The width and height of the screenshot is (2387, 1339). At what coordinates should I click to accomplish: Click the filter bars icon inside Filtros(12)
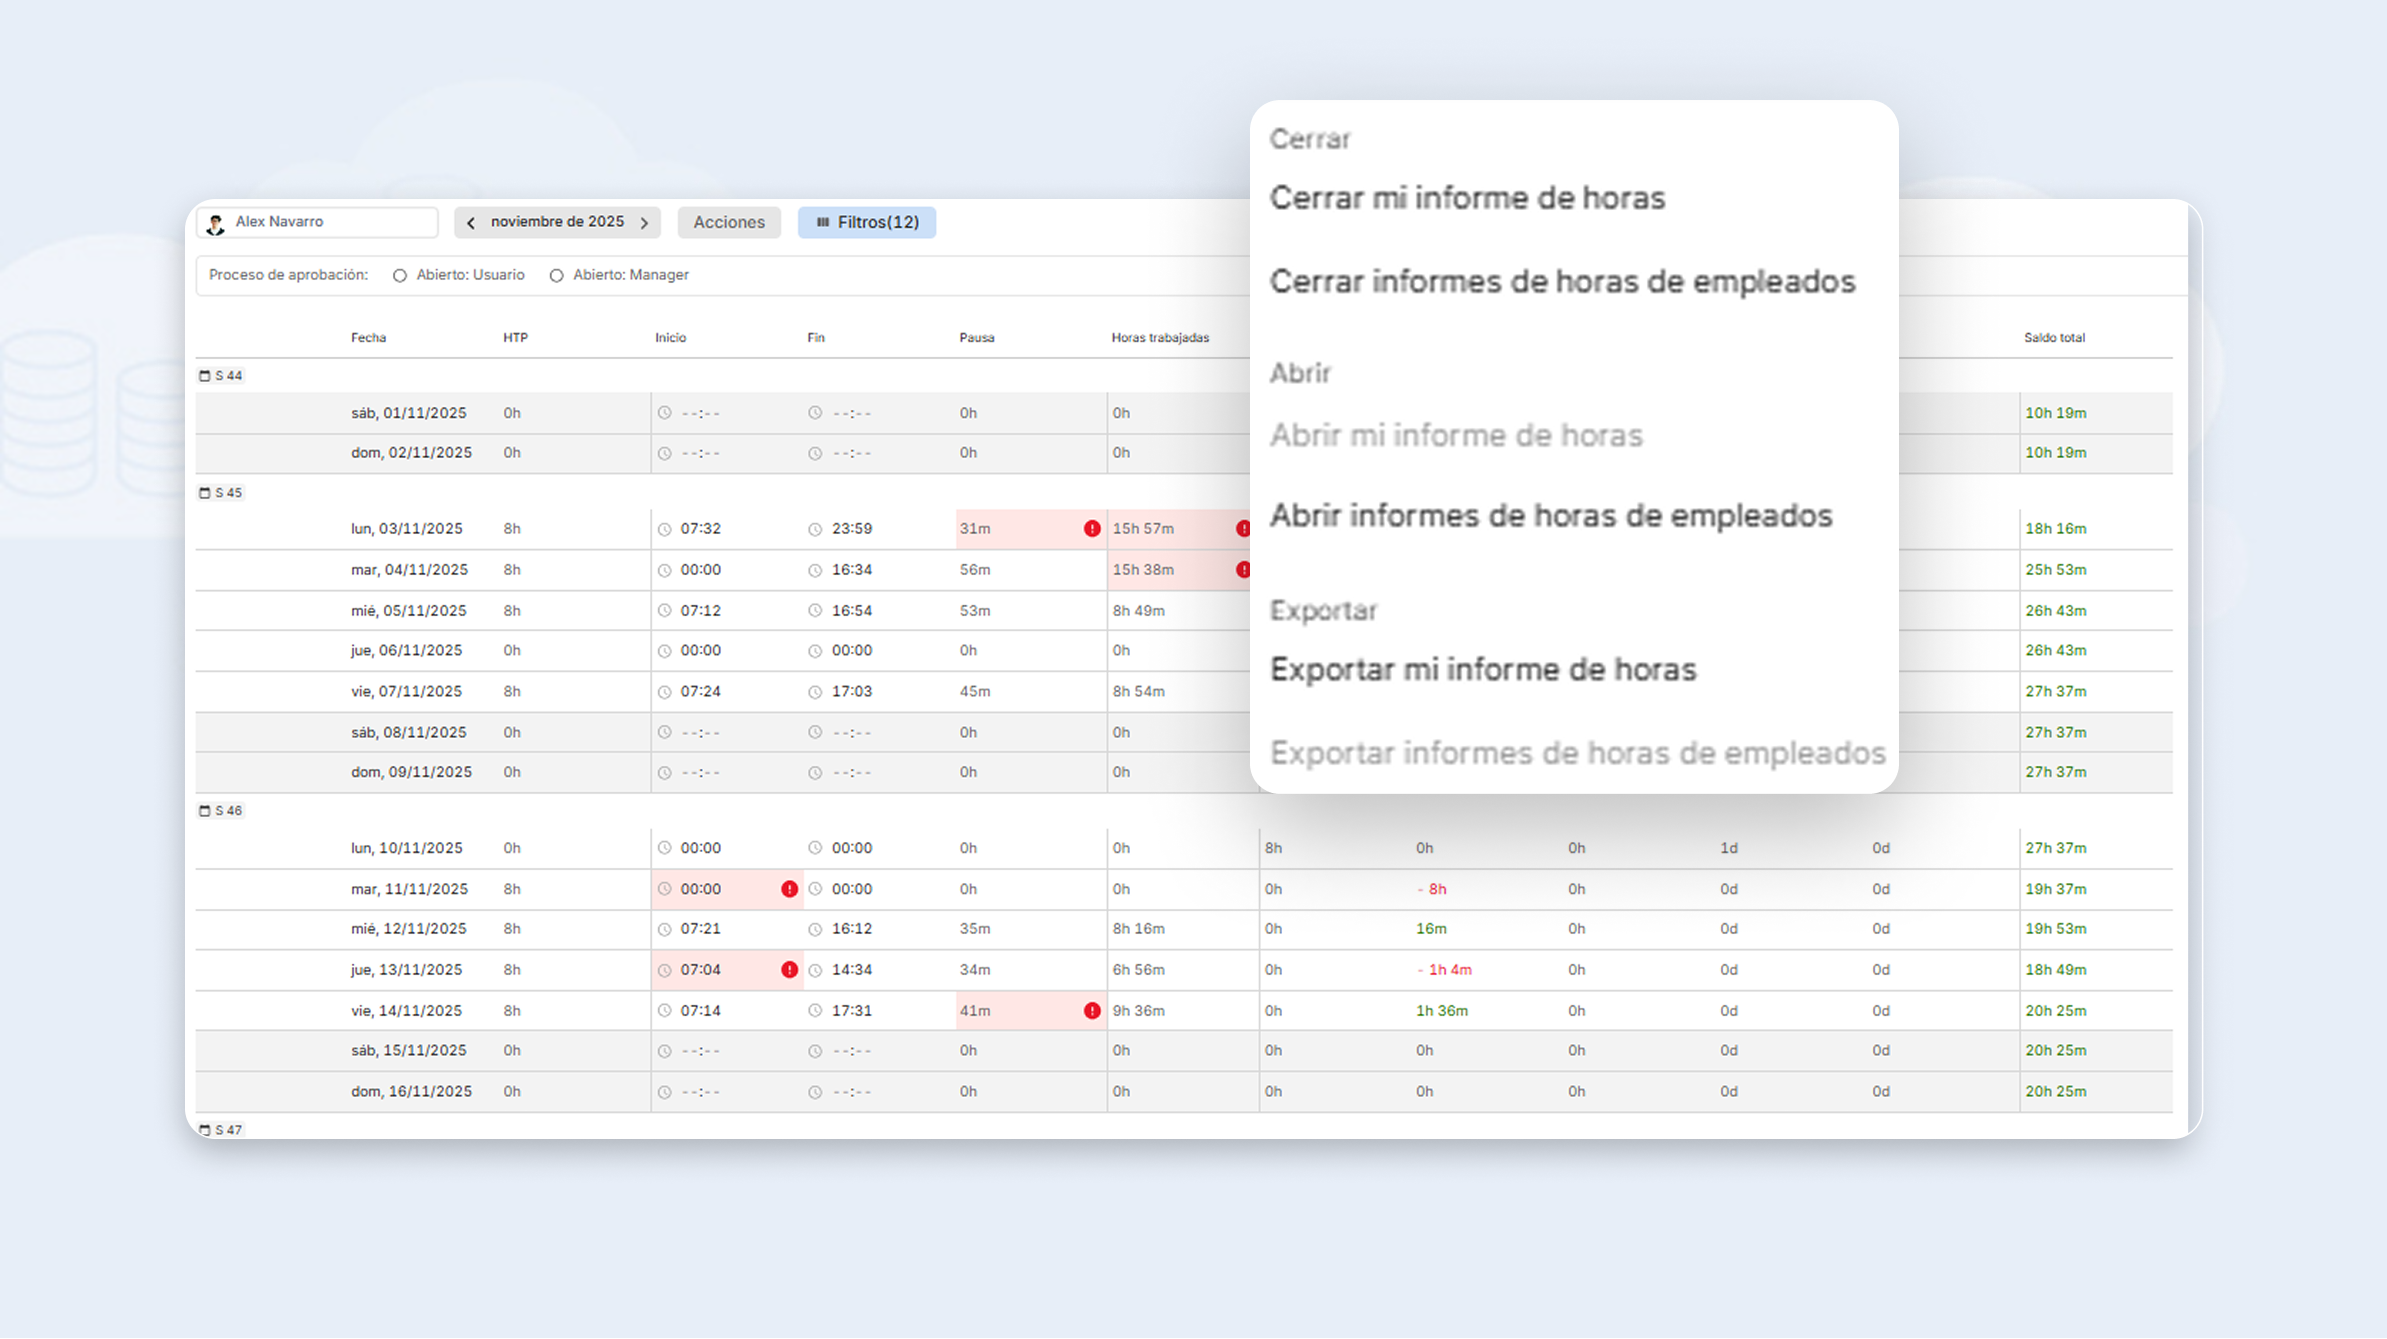[x=823, y=222]
